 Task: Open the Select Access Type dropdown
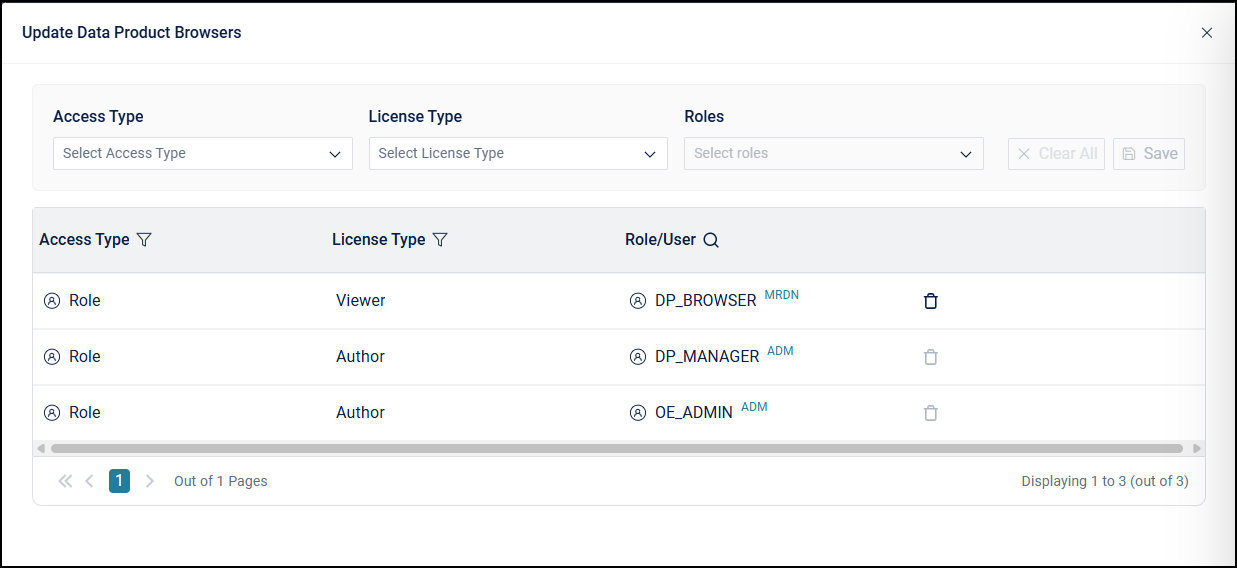click(x=203, y=154)
